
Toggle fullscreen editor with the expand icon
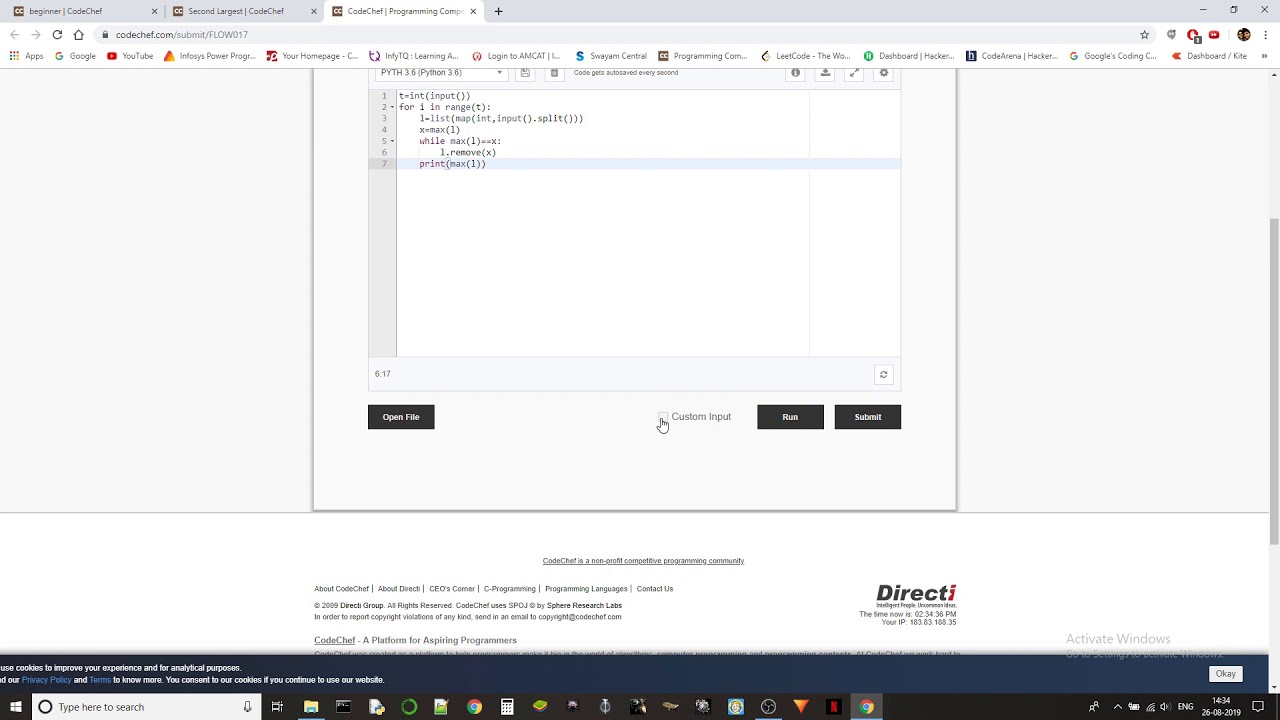[x=854, y=73]
